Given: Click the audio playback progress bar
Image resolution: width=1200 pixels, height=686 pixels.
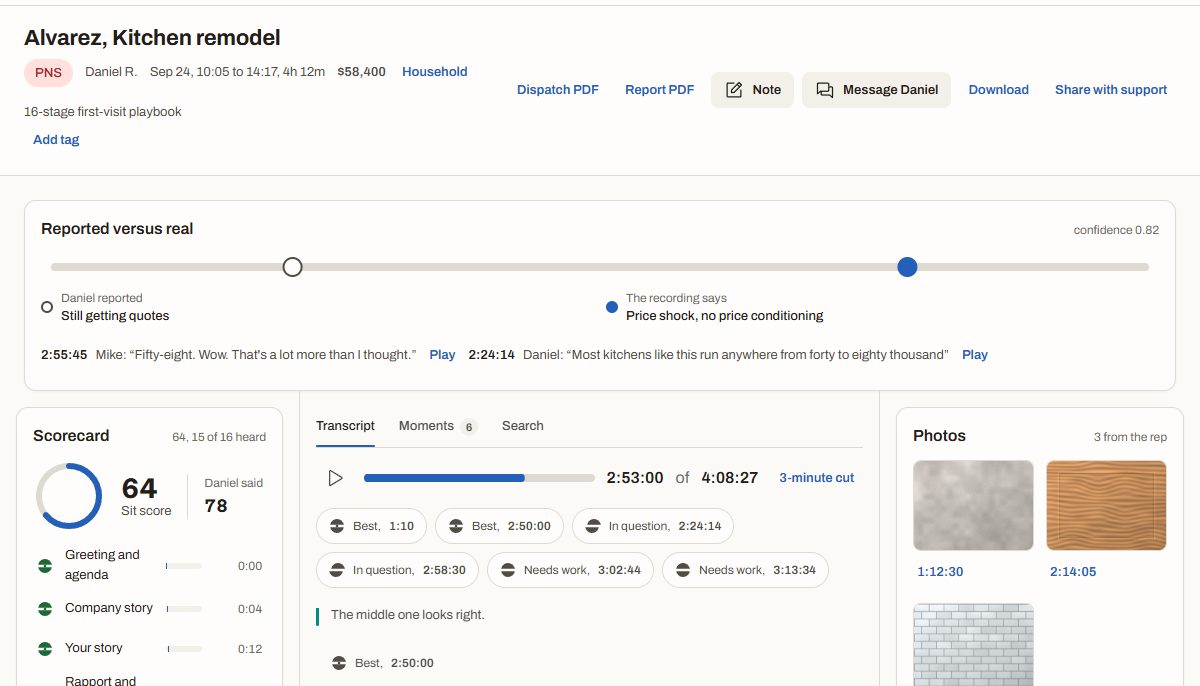Looking at the screenshot, I should [x=478, y=478].
